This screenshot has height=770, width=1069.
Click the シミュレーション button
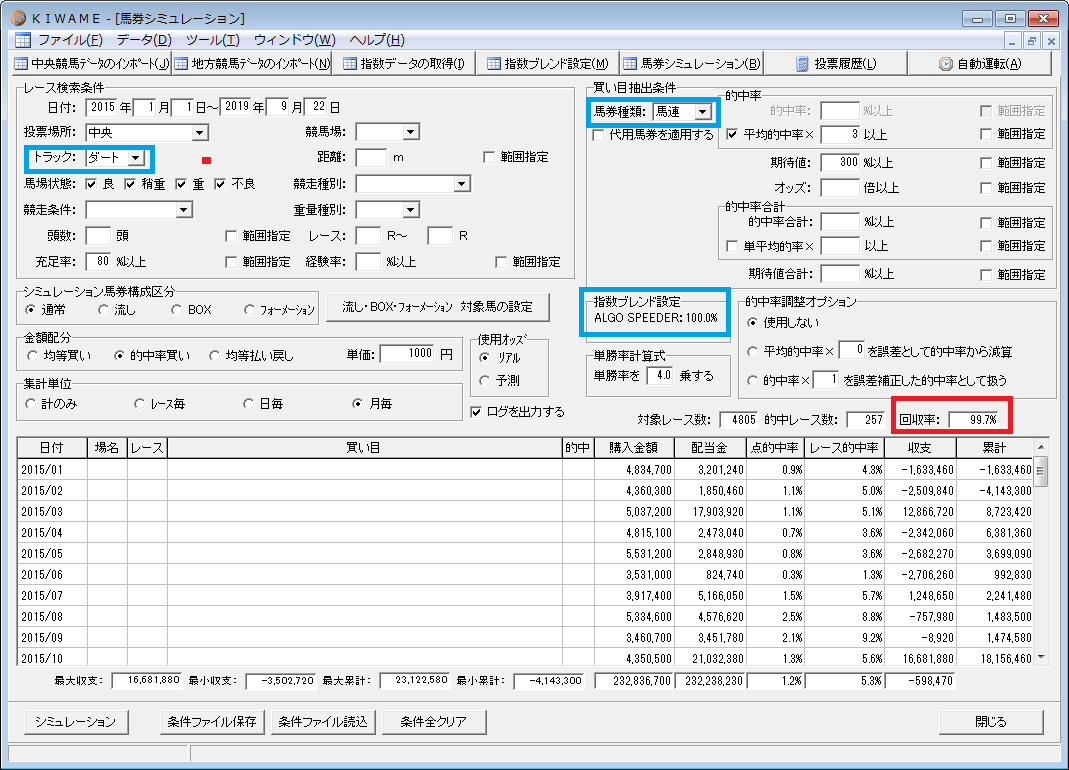point(76,722)
